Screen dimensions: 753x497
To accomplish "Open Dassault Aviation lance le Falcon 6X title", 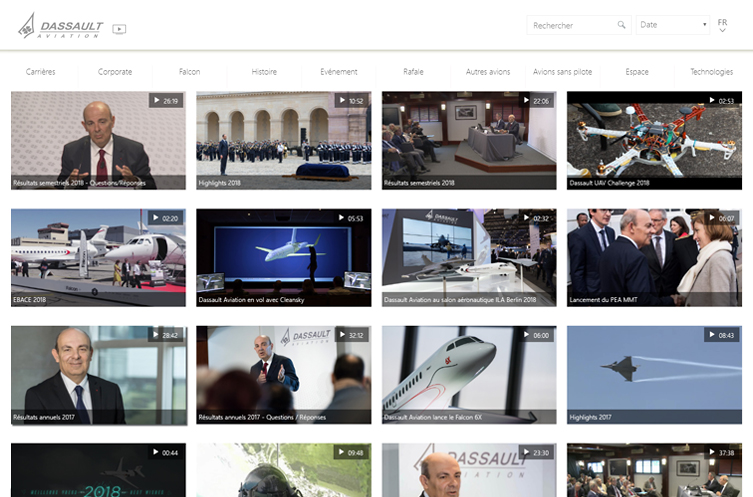I will click(433, 417).
